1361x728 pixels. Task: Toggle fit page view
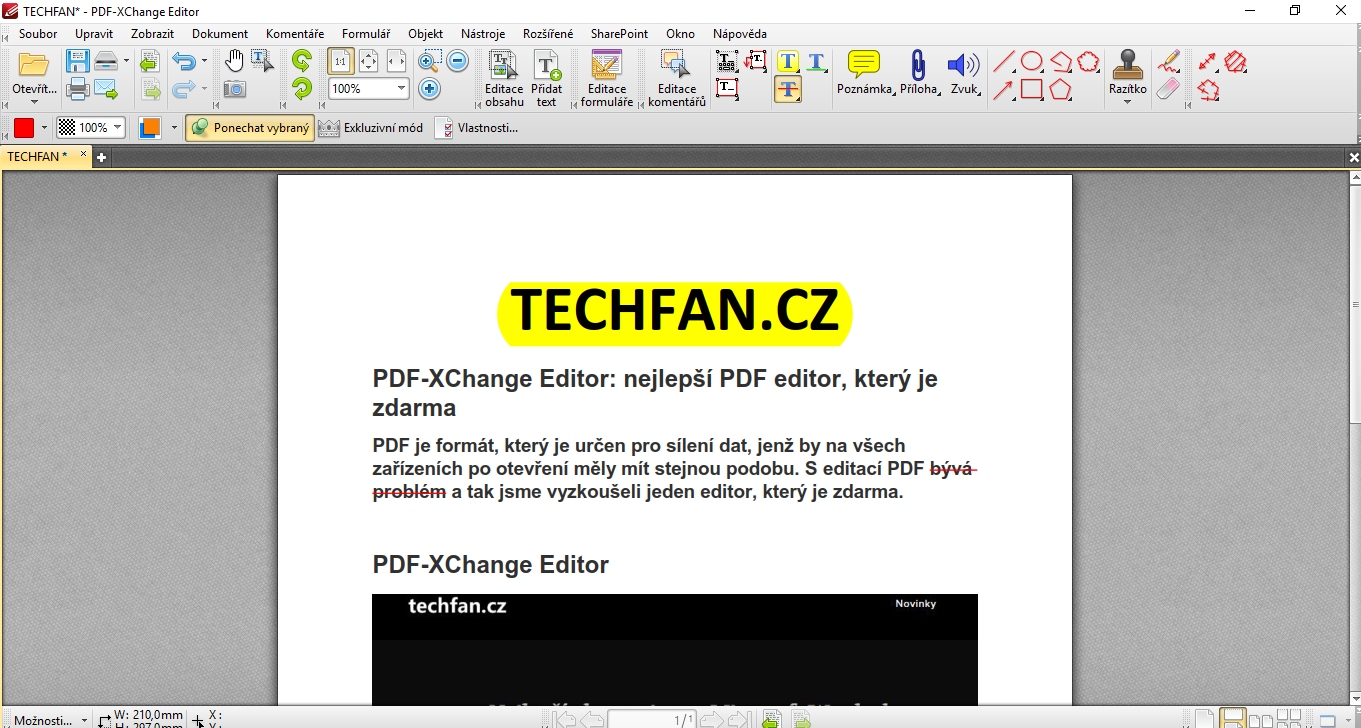pyautogui.click(x=368, y=61)
